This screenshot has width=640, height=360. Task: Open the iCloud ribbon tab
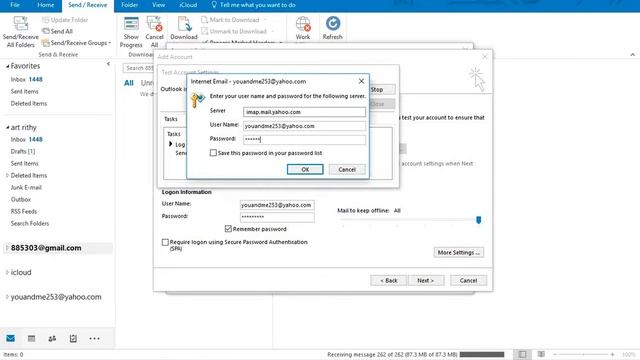pyautogui.click(x=188, y=5)
